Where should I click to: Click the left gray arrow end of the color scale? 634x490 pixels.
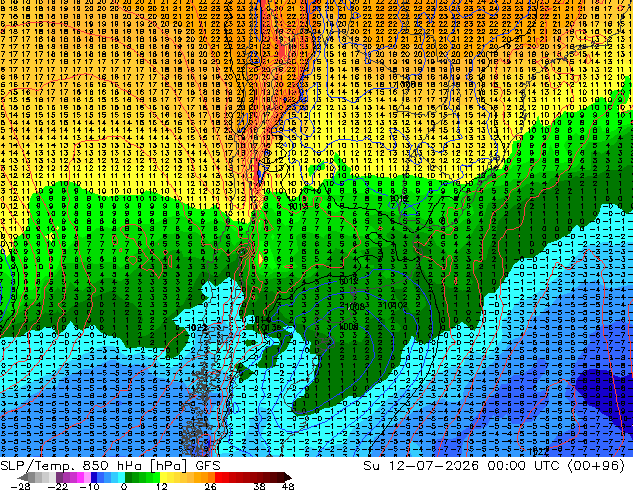tap(23, 477)
